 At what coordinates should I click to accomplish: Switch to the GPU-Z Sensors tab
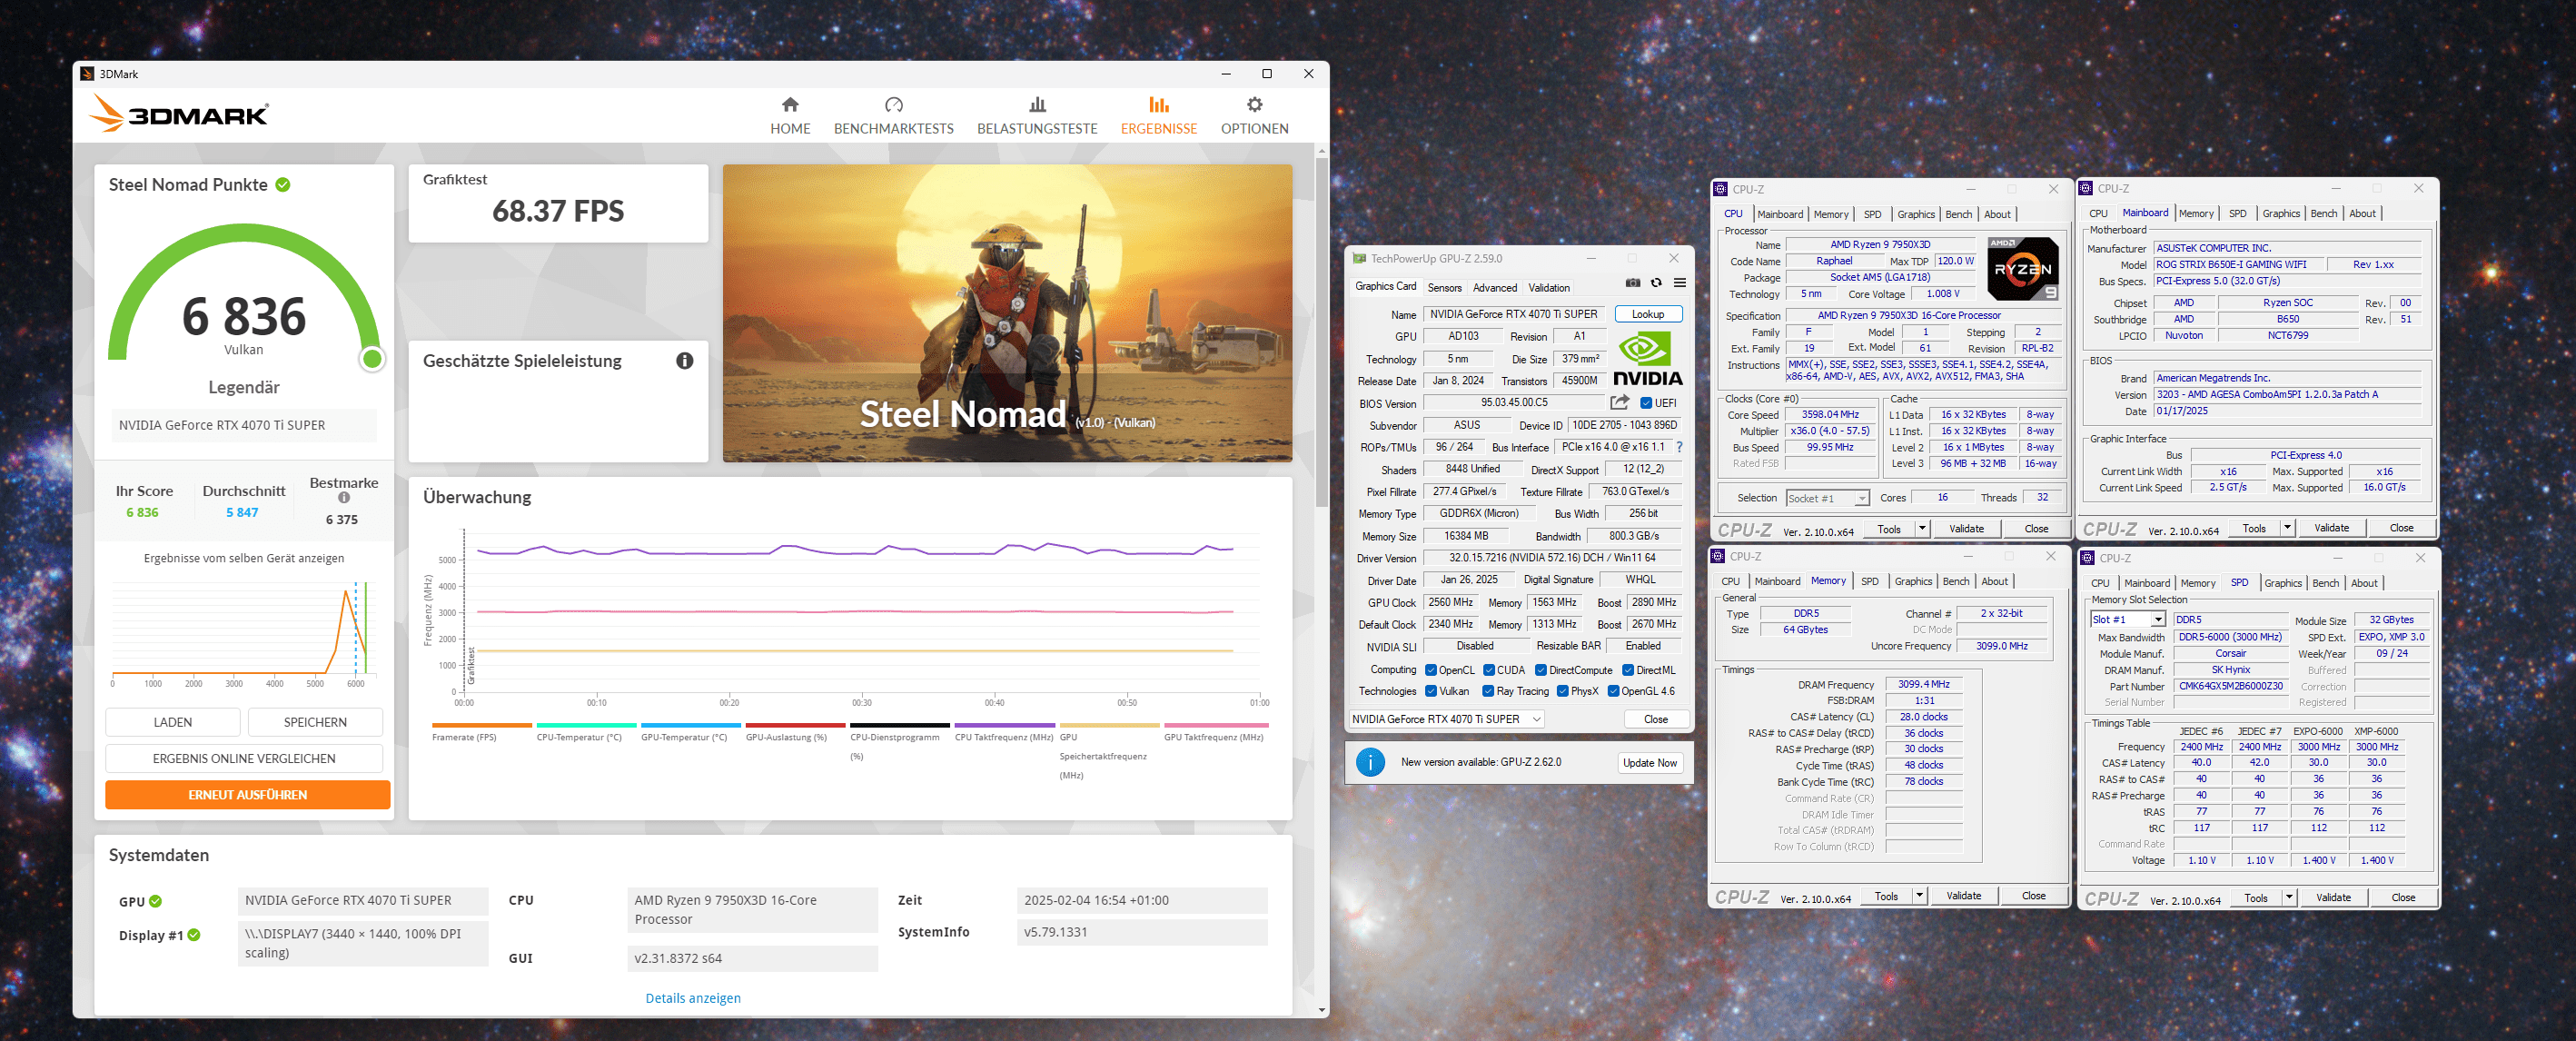[x=1444, y=288]
